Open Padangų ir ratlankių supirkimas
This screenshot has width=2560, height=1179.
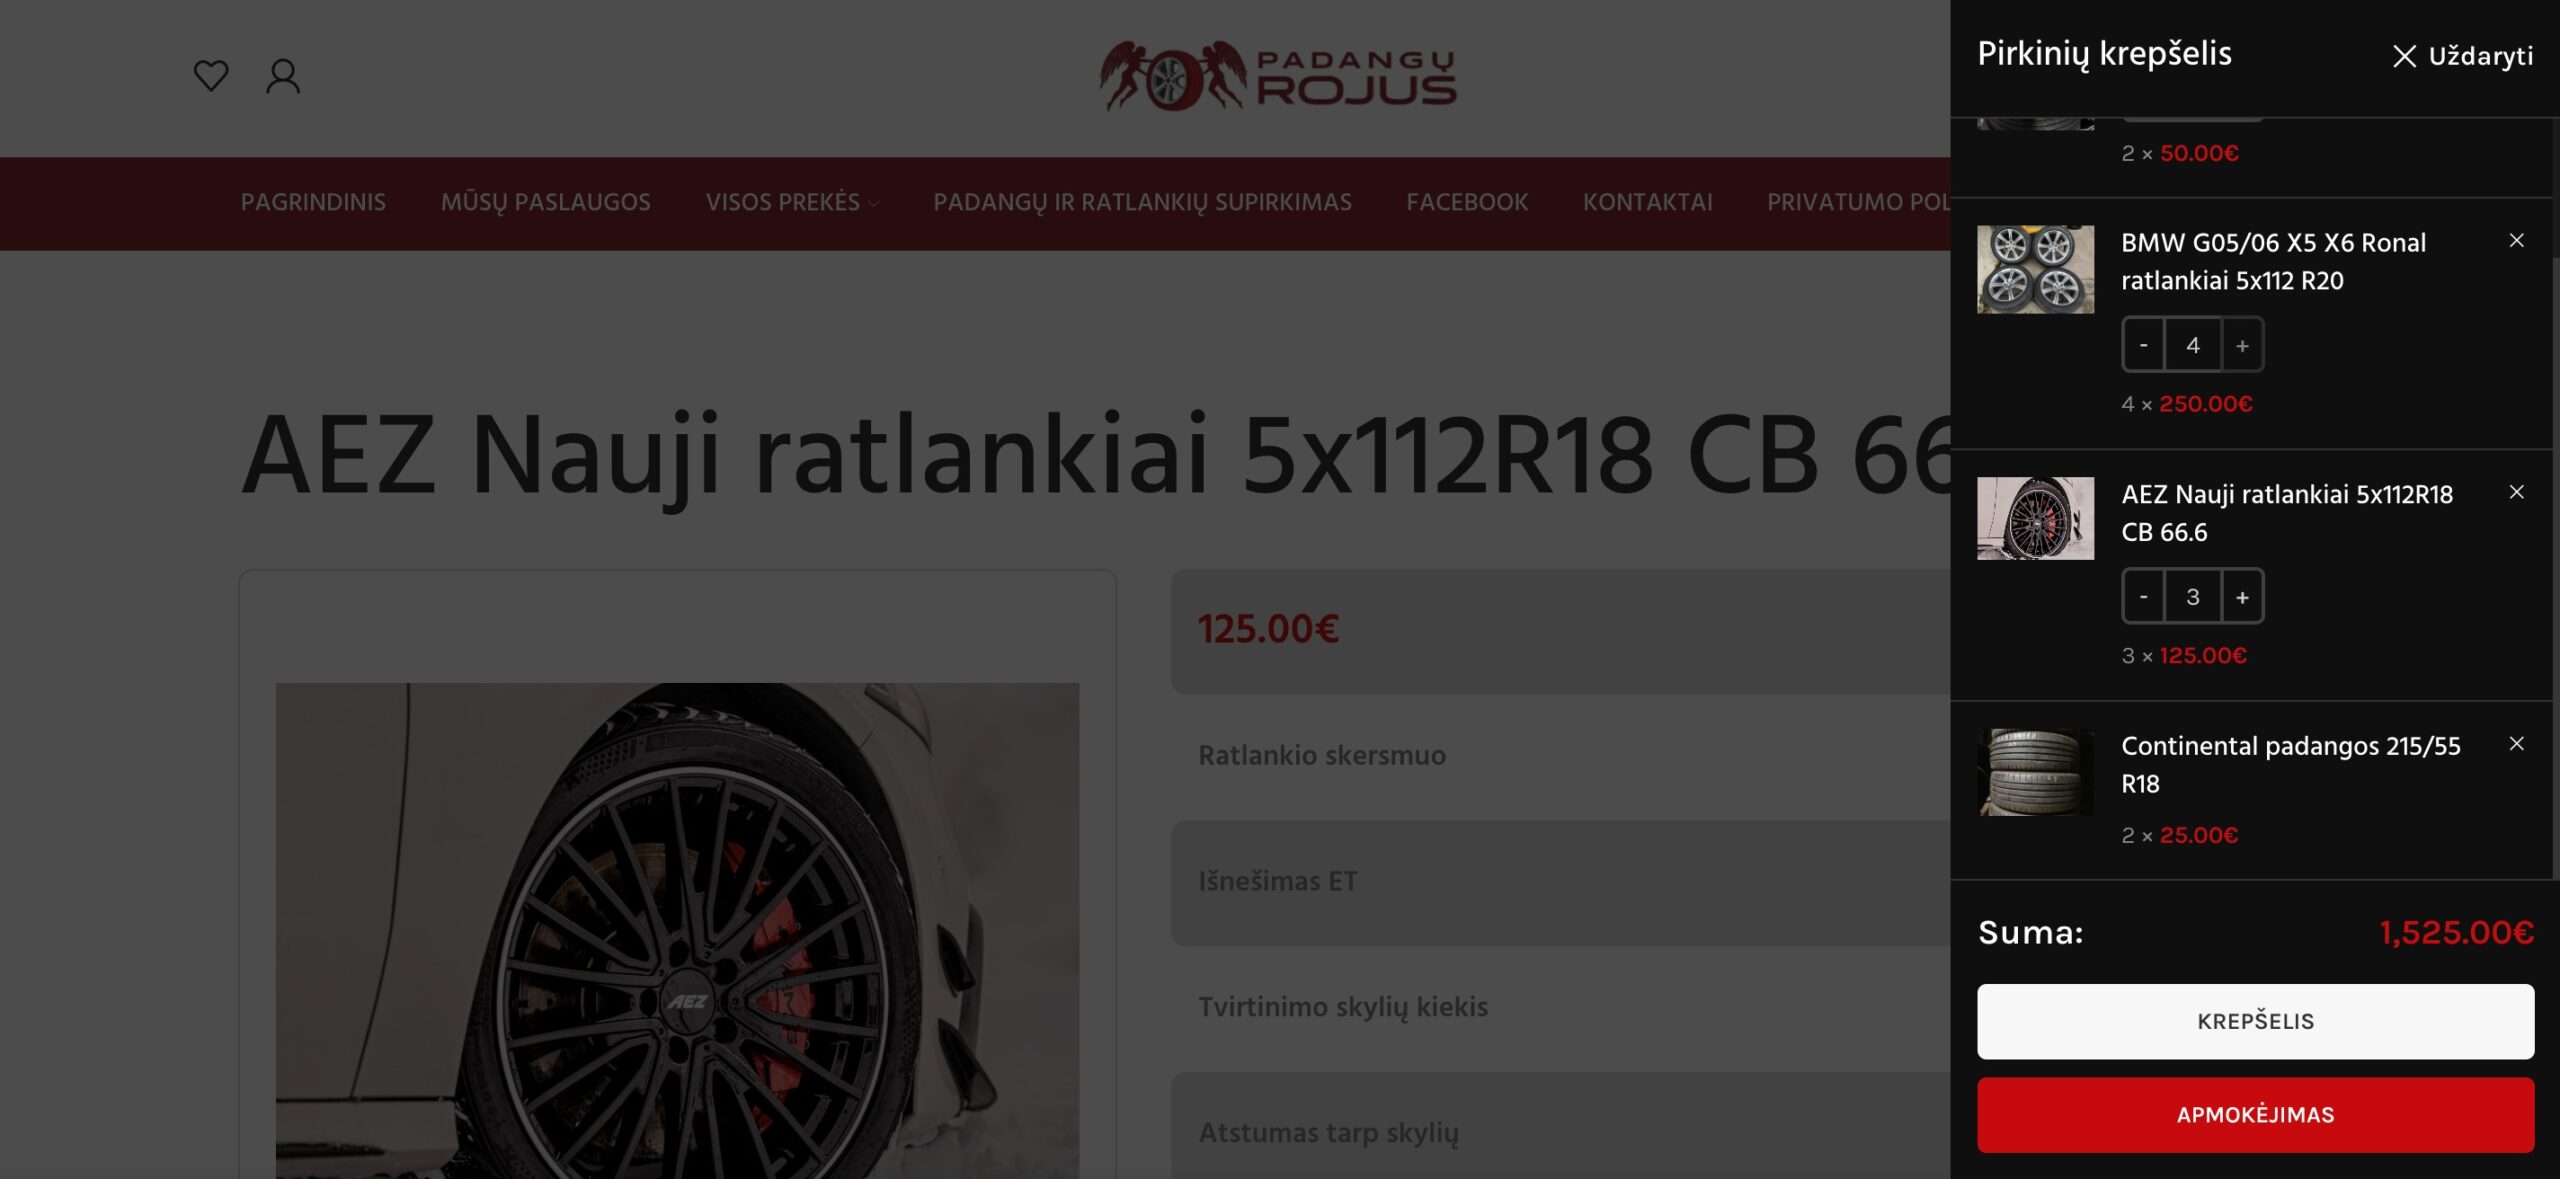click(x=1142, y=203)
